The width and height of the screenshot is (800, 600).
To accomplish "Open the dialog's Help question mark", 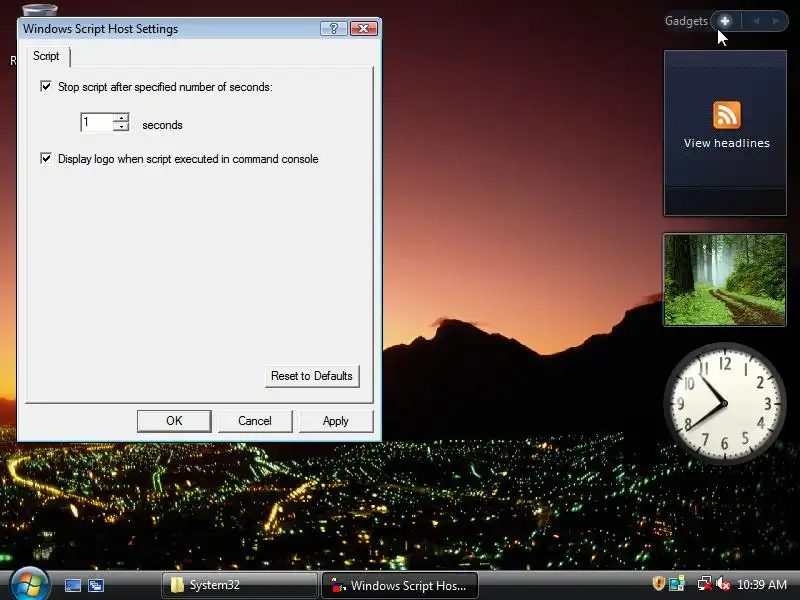I will point(334,29).
